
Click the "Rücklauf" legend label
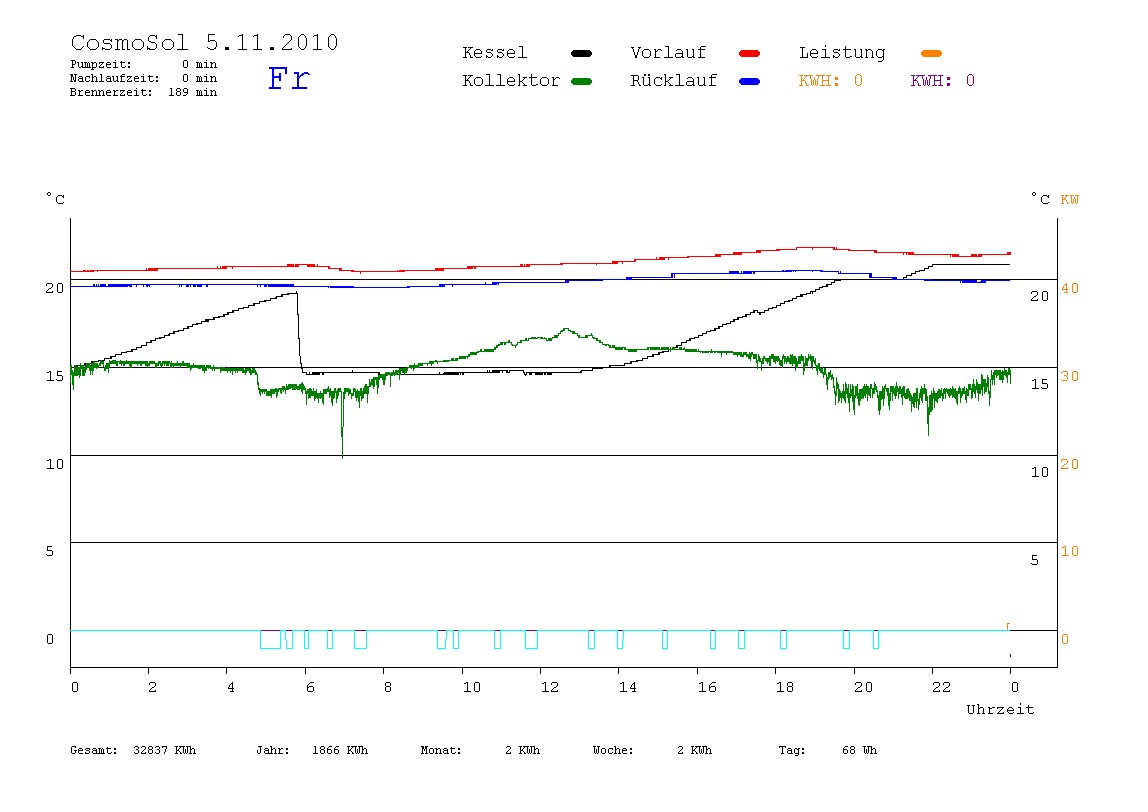tap(674, 81)
